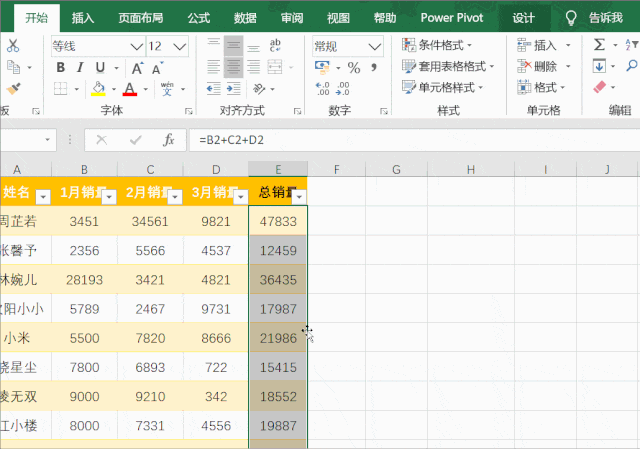This screenshot has height=449, width=640.
Task: Open filter dropdown for 姓名 column
Action: point(43,197)
